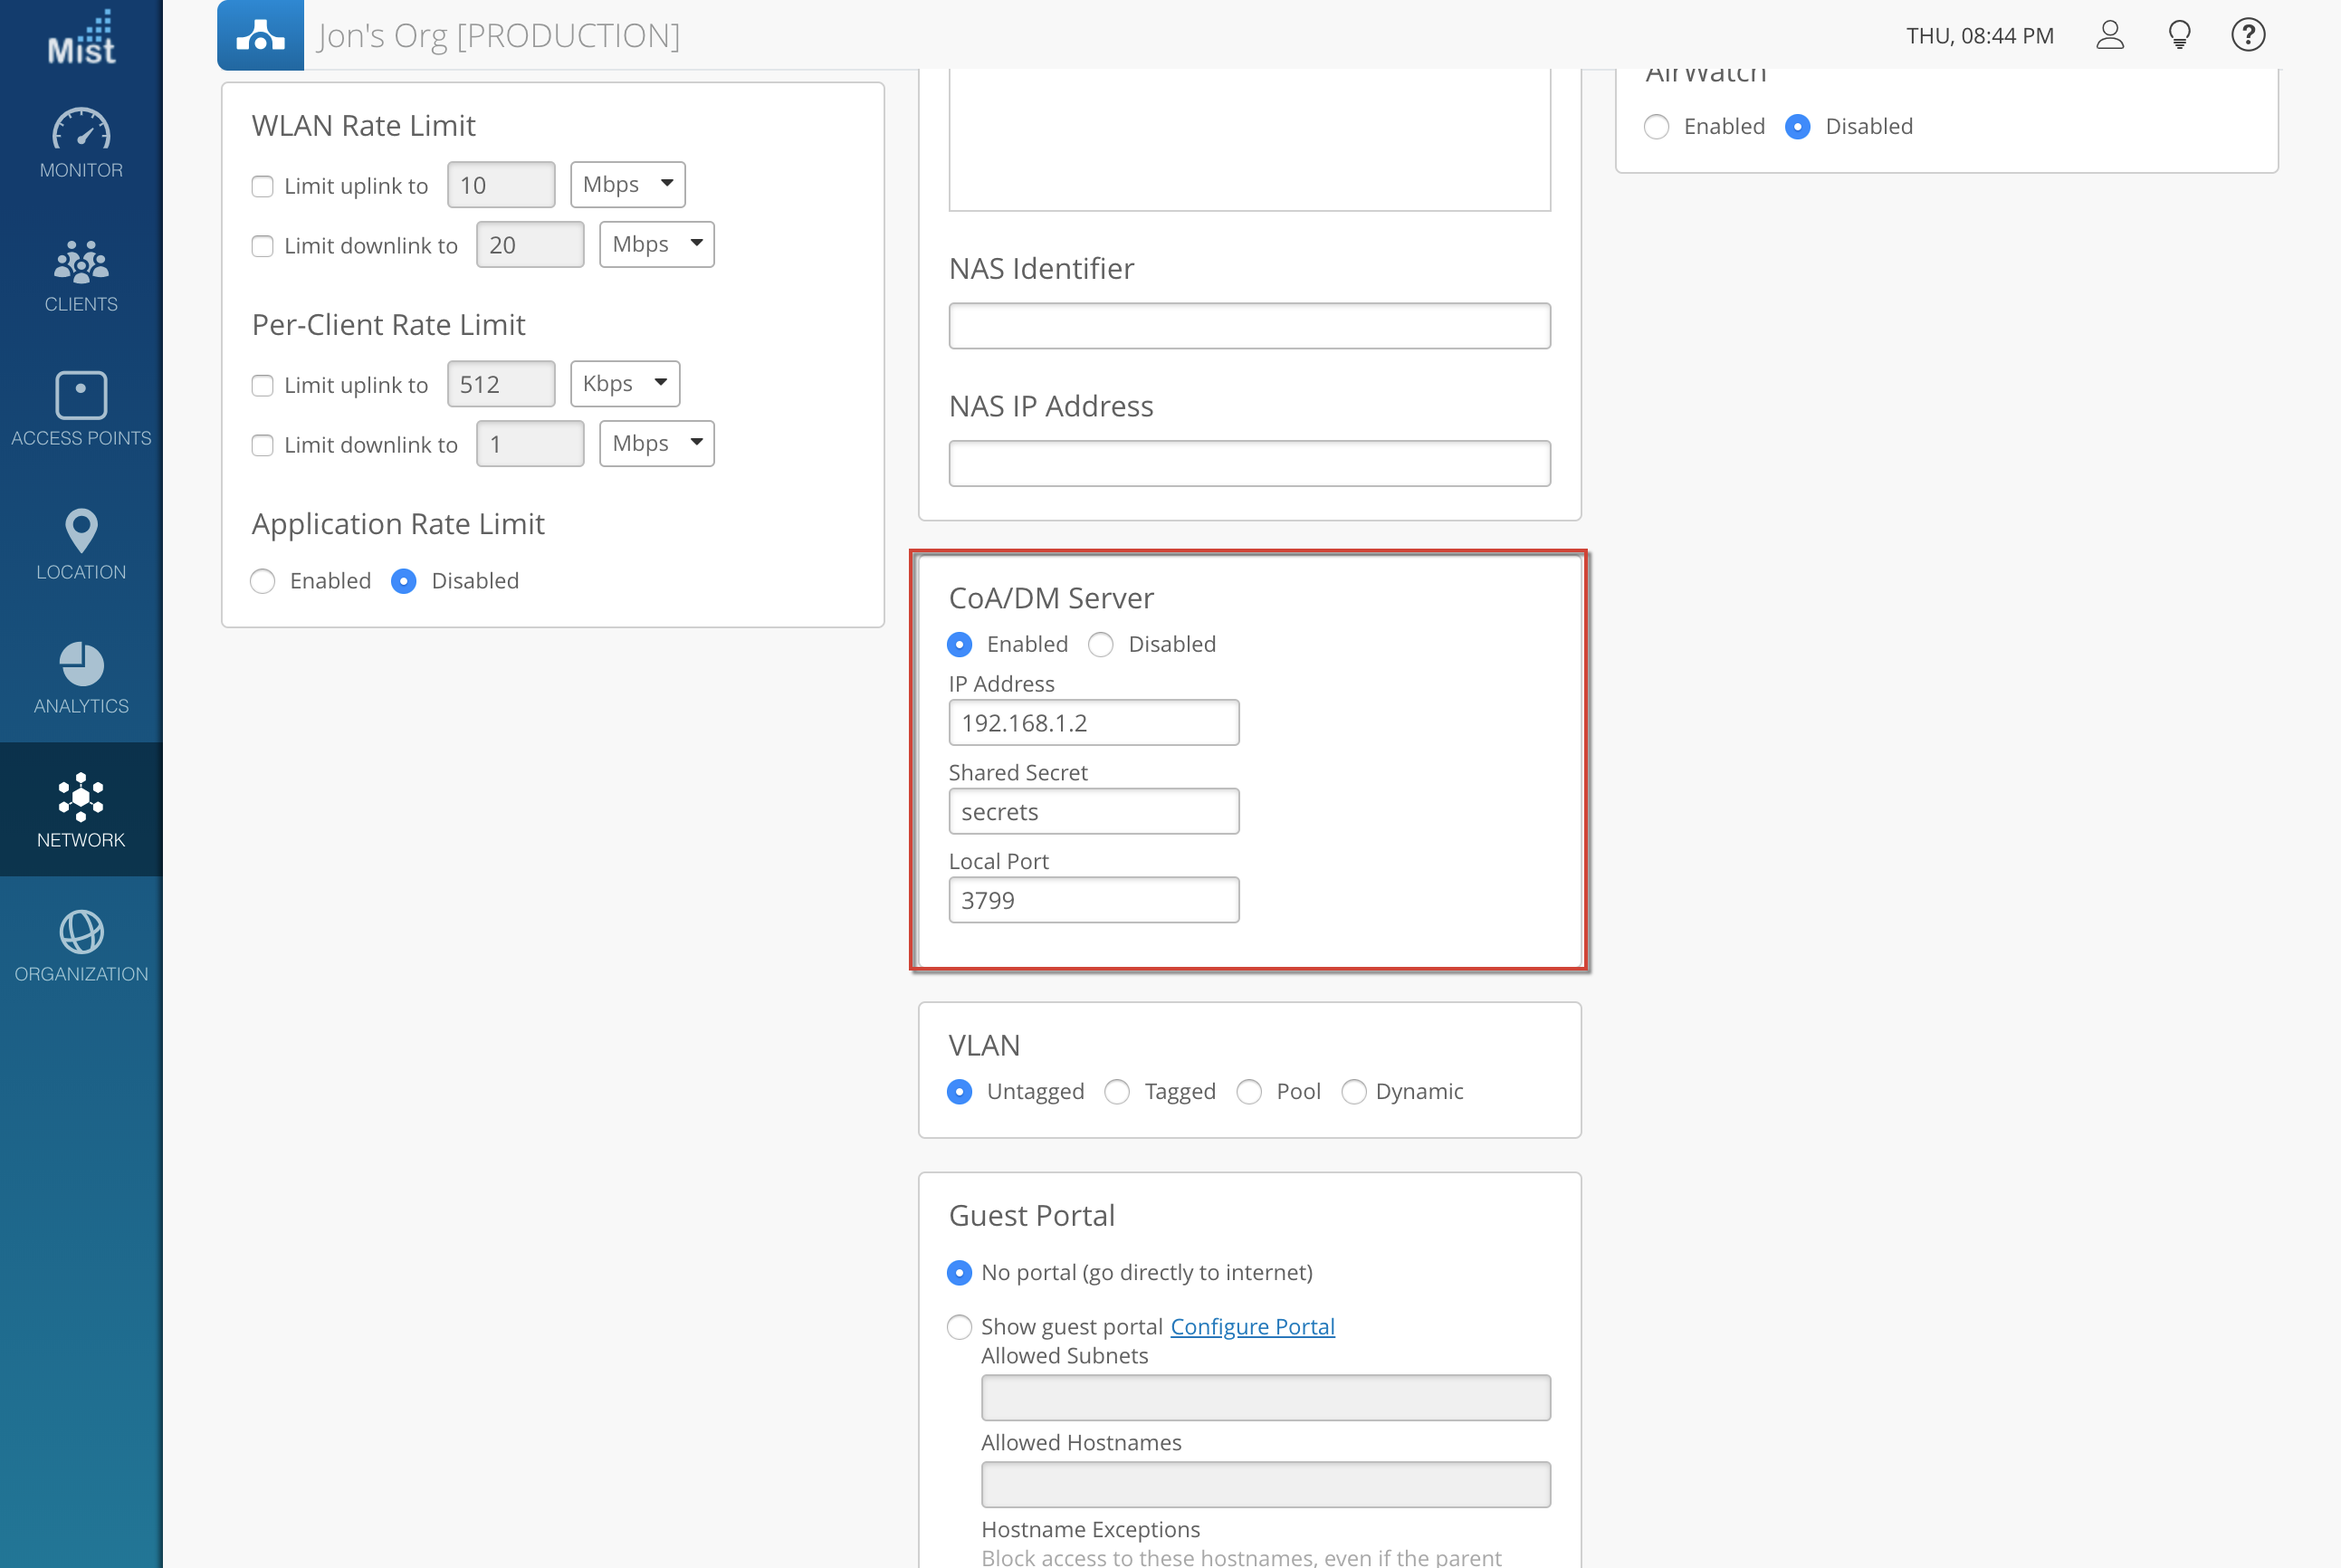Click the org hierarchy button beside Jon's Org

[x=260, y=35]
